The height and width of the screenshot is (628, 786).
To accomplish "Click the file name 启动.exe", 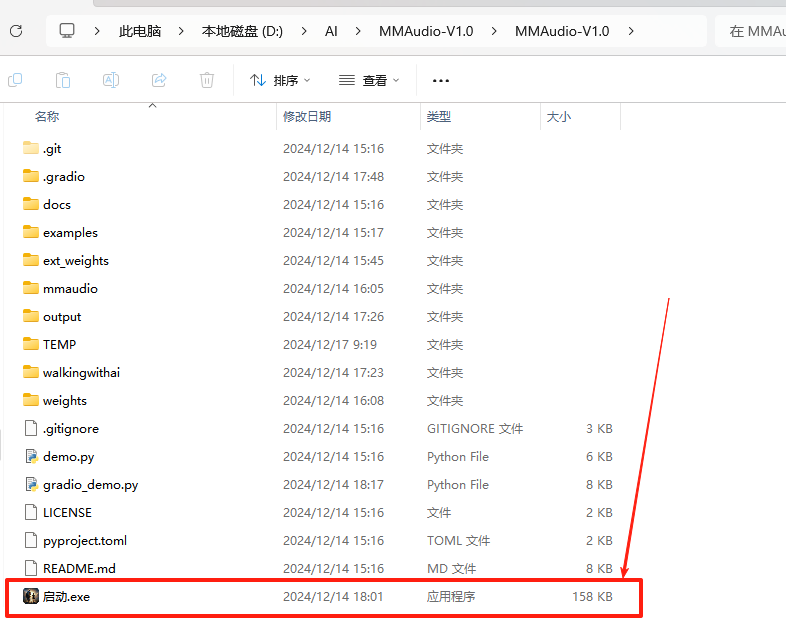I will pos(66,597).
